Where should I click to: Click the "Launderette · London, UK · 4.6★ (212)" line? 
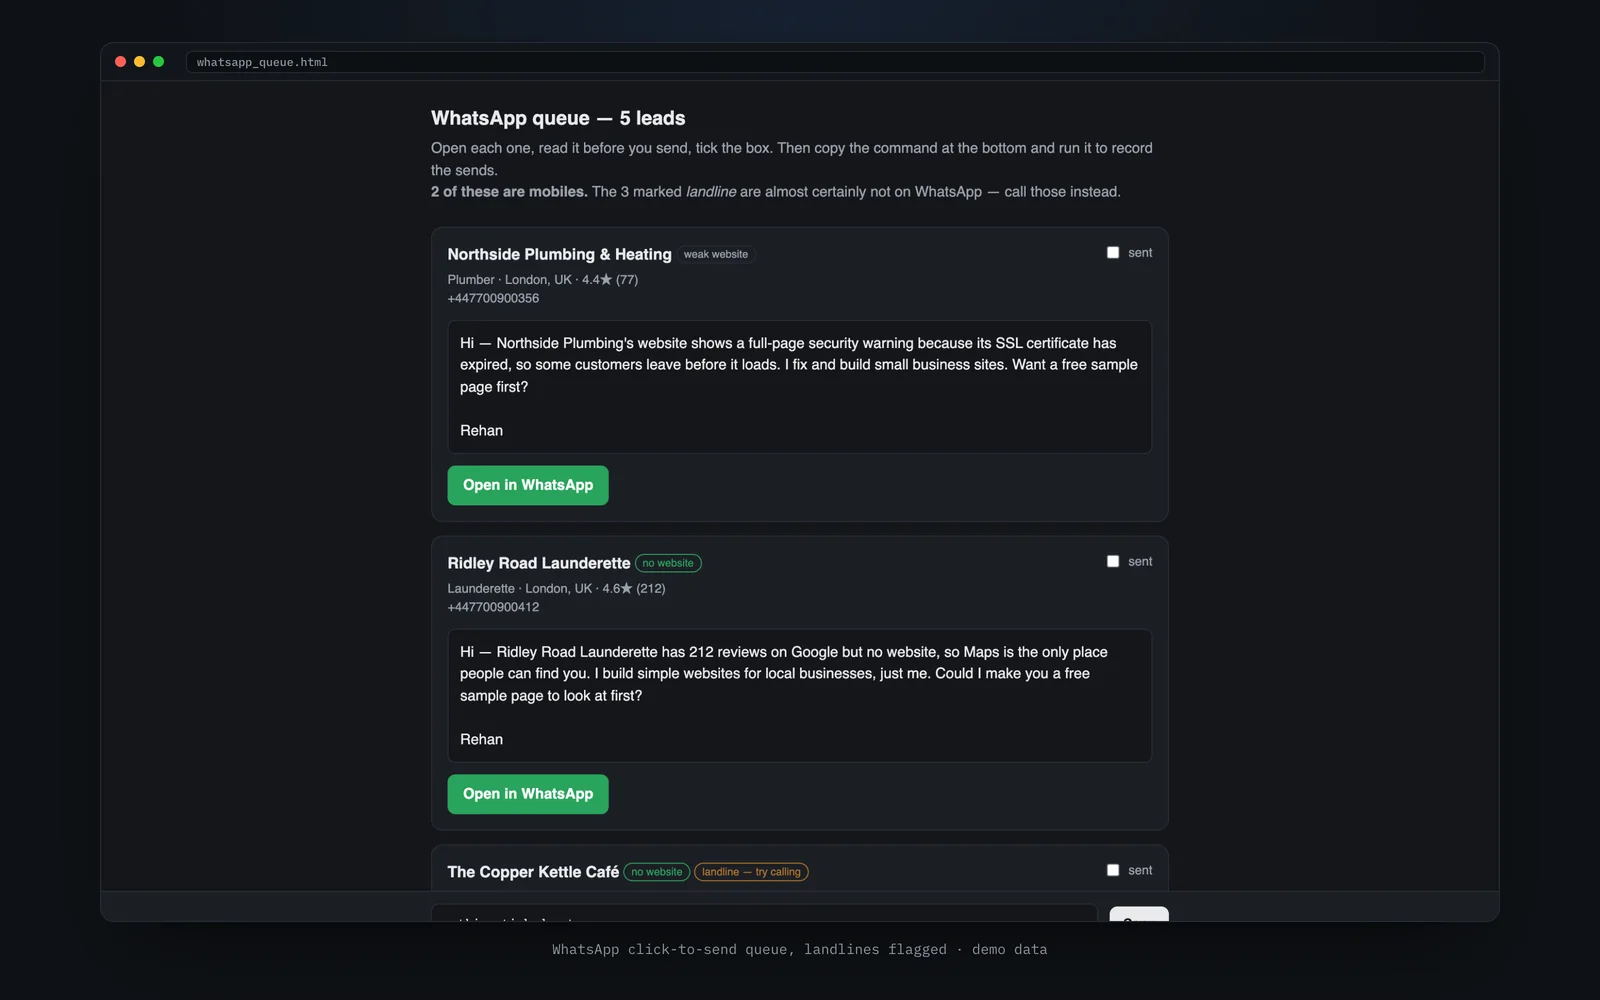point(556,589)
